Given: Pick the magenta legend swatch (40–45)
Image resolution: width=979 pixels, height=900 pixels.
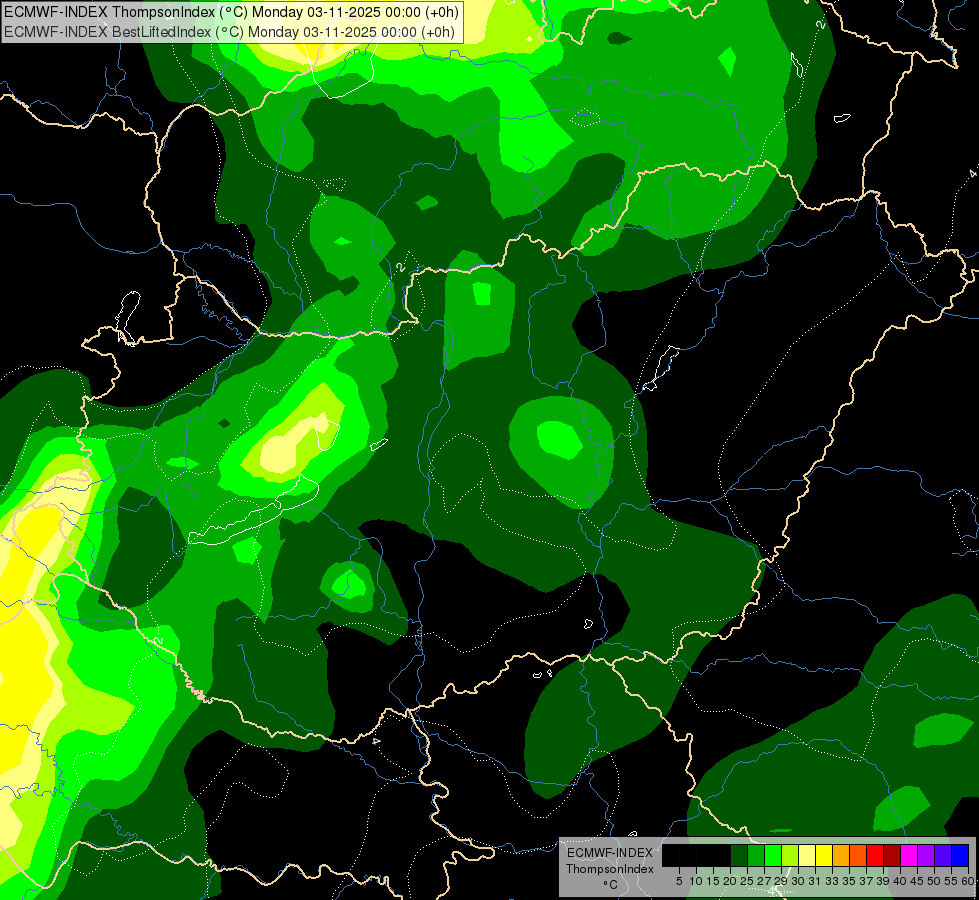Looking at the screenshot, I should pyautogui.click(x=909, y=855).
